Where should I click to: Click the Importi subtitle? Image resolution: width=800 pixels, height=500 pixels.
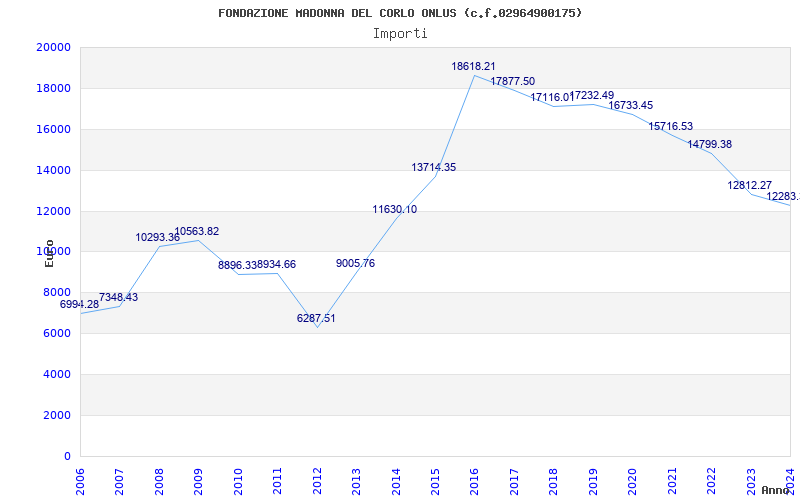(400, 34)
